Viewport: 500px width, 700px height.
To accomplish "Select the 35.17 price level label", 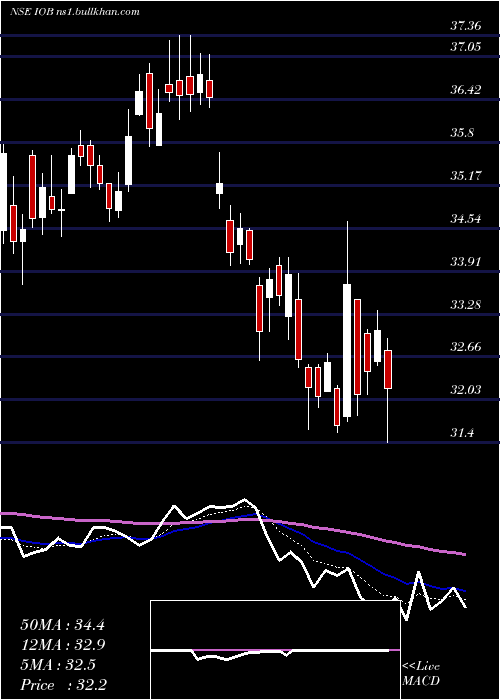I will [x=466, y=175].
